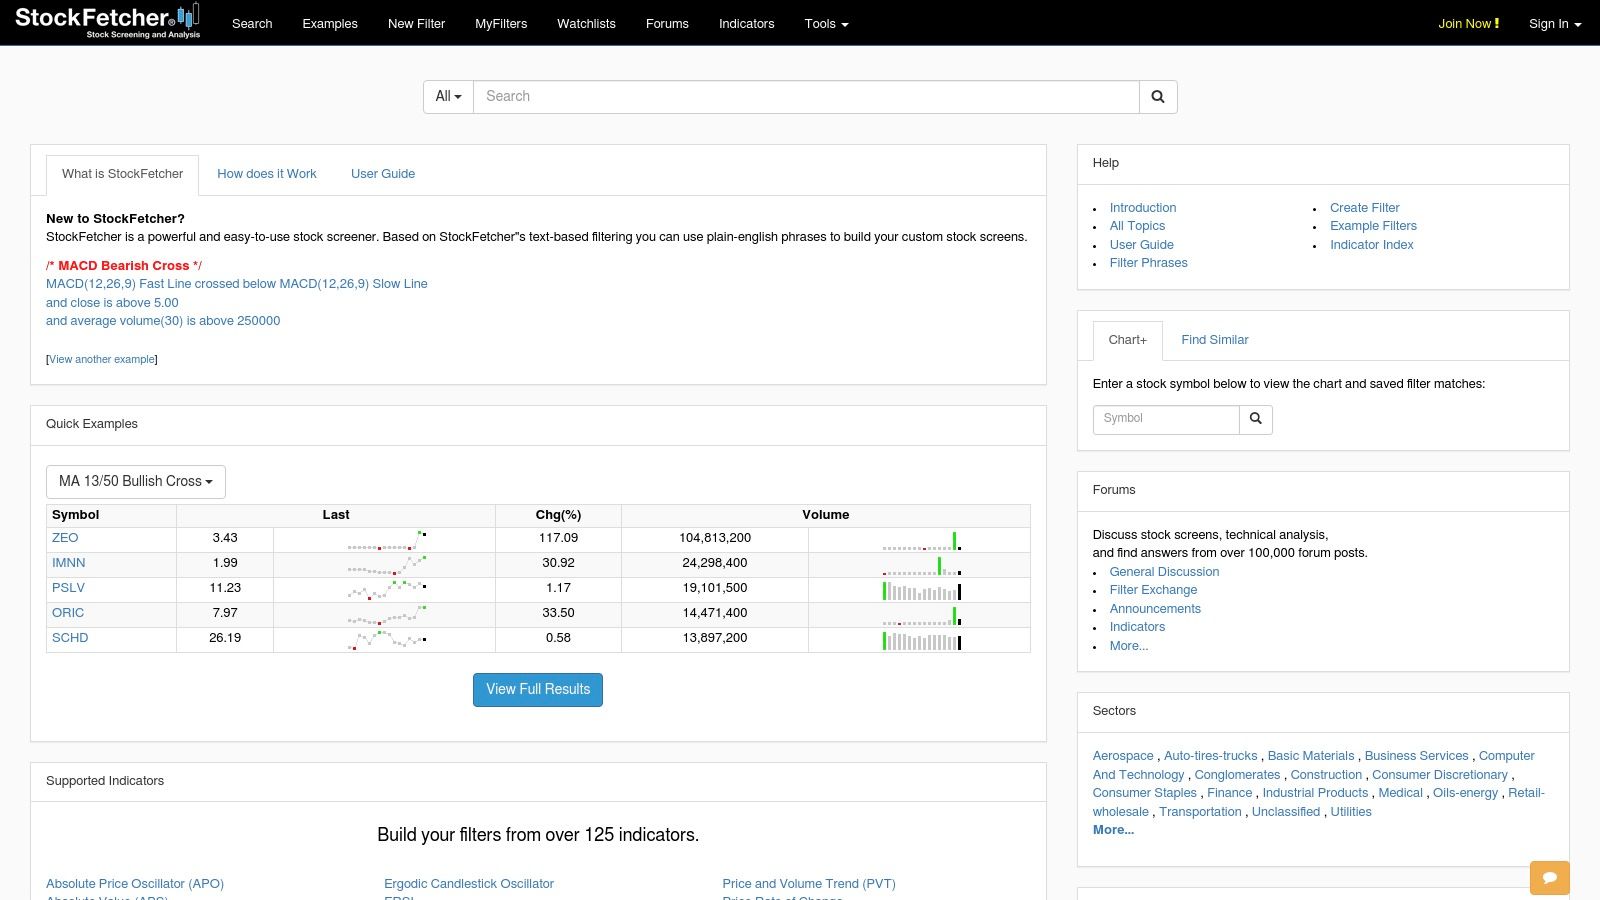
Task: Click View Full Results button
Action: 538,690
